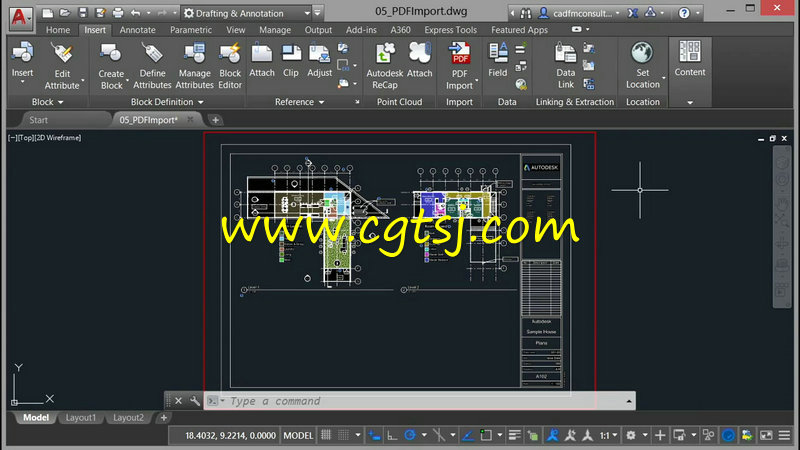
Task: Open the Parametric ribbon tab
Action: pos(191,30)
